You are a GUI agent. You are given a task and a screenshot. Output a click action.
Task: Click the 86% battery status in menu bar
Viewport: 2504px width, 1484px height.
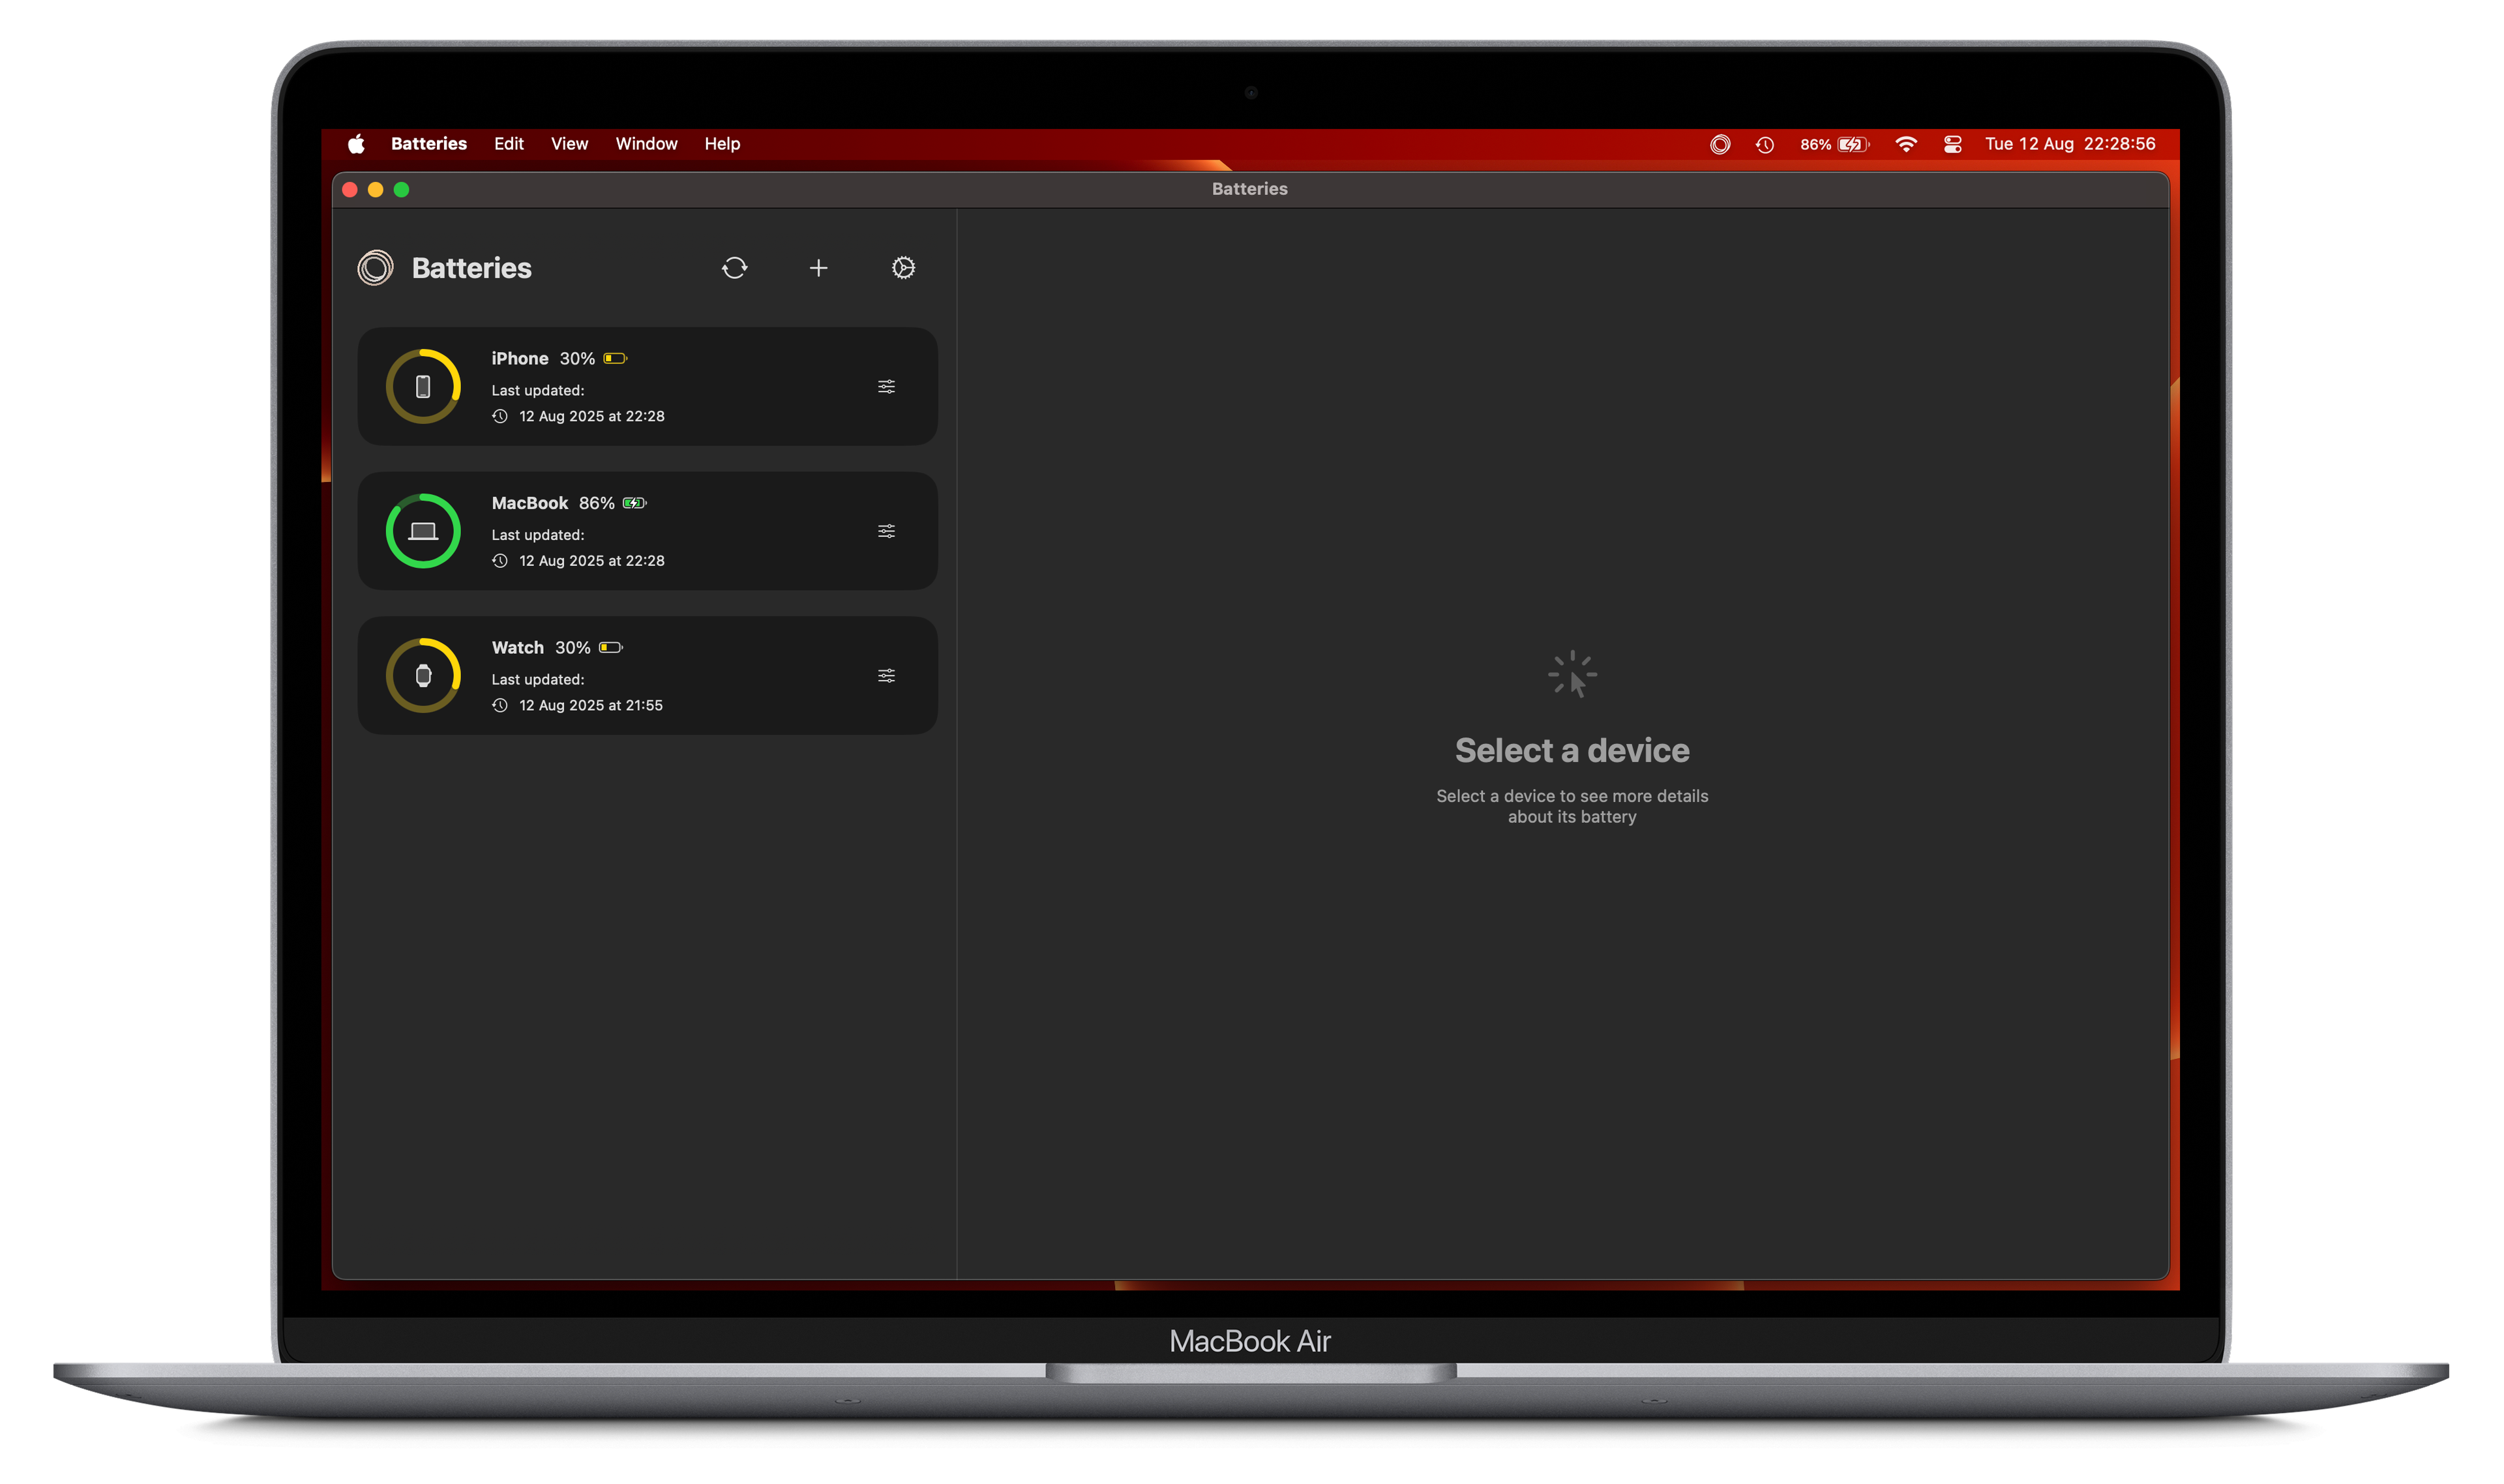1834,144
